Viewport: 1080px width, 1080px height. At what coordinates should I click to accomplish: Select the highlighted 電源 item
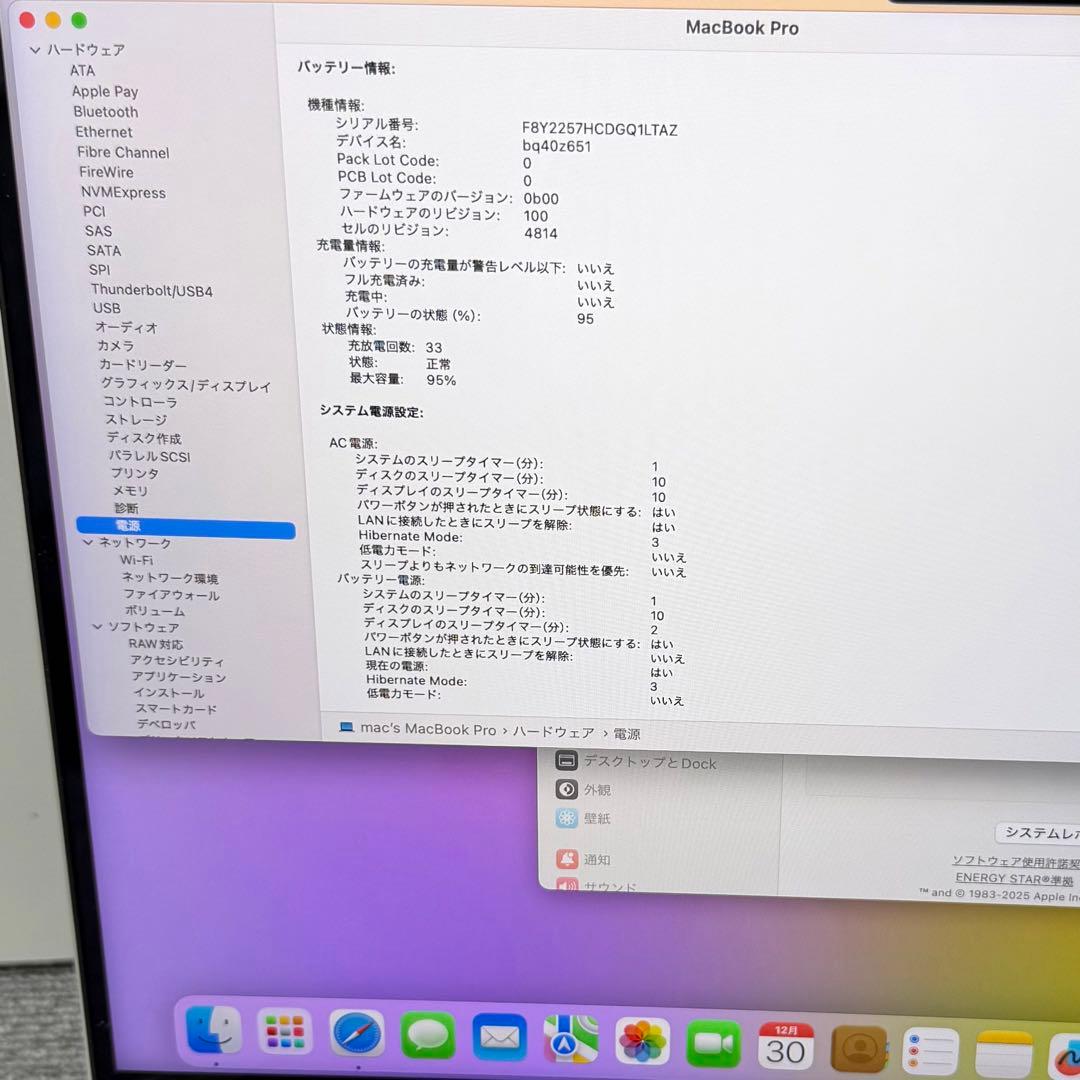click(x=186, y=528)
